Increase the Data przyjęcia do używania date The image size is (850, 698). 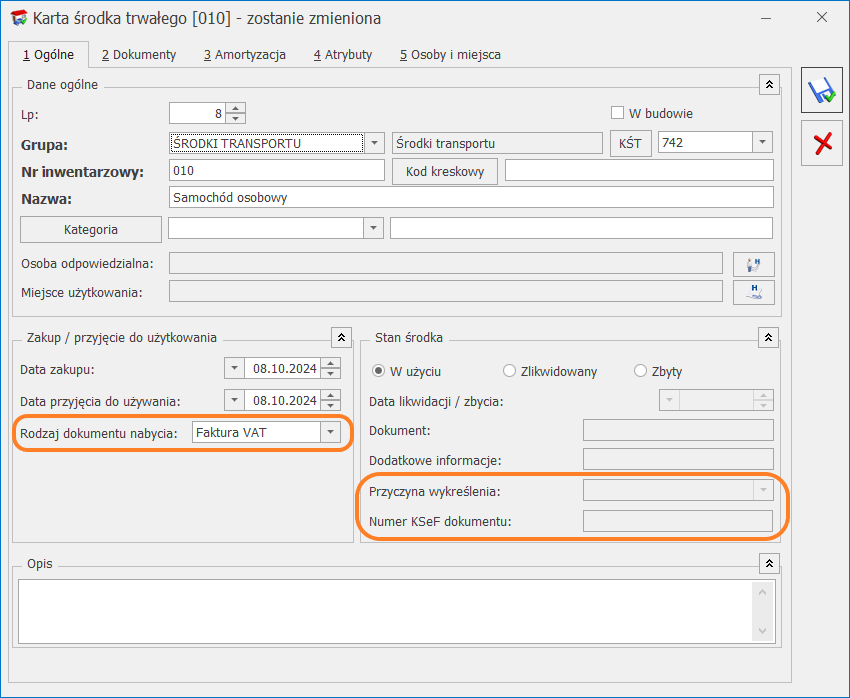(331, 396)
